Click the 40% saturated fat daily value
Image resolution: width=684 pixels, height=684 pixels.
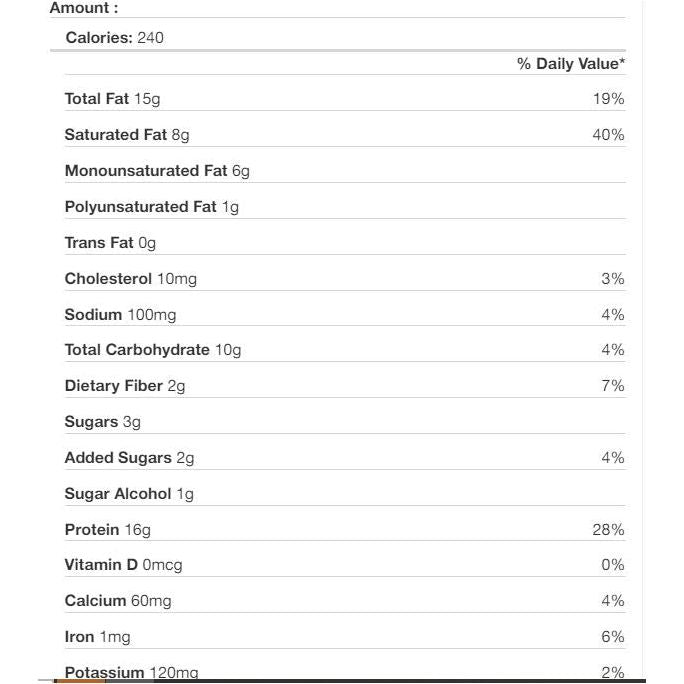click(608, 135)
